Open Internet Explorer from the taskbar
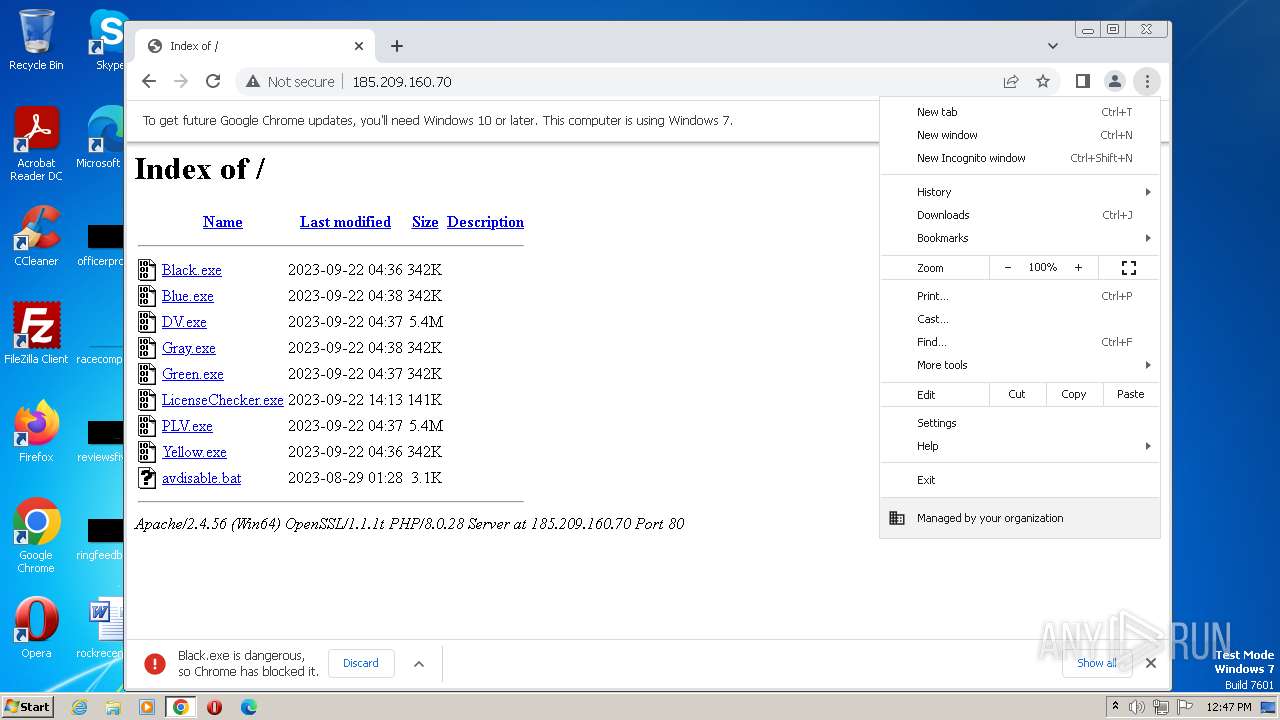This screenshot has height=720, width=1280. 80,707
